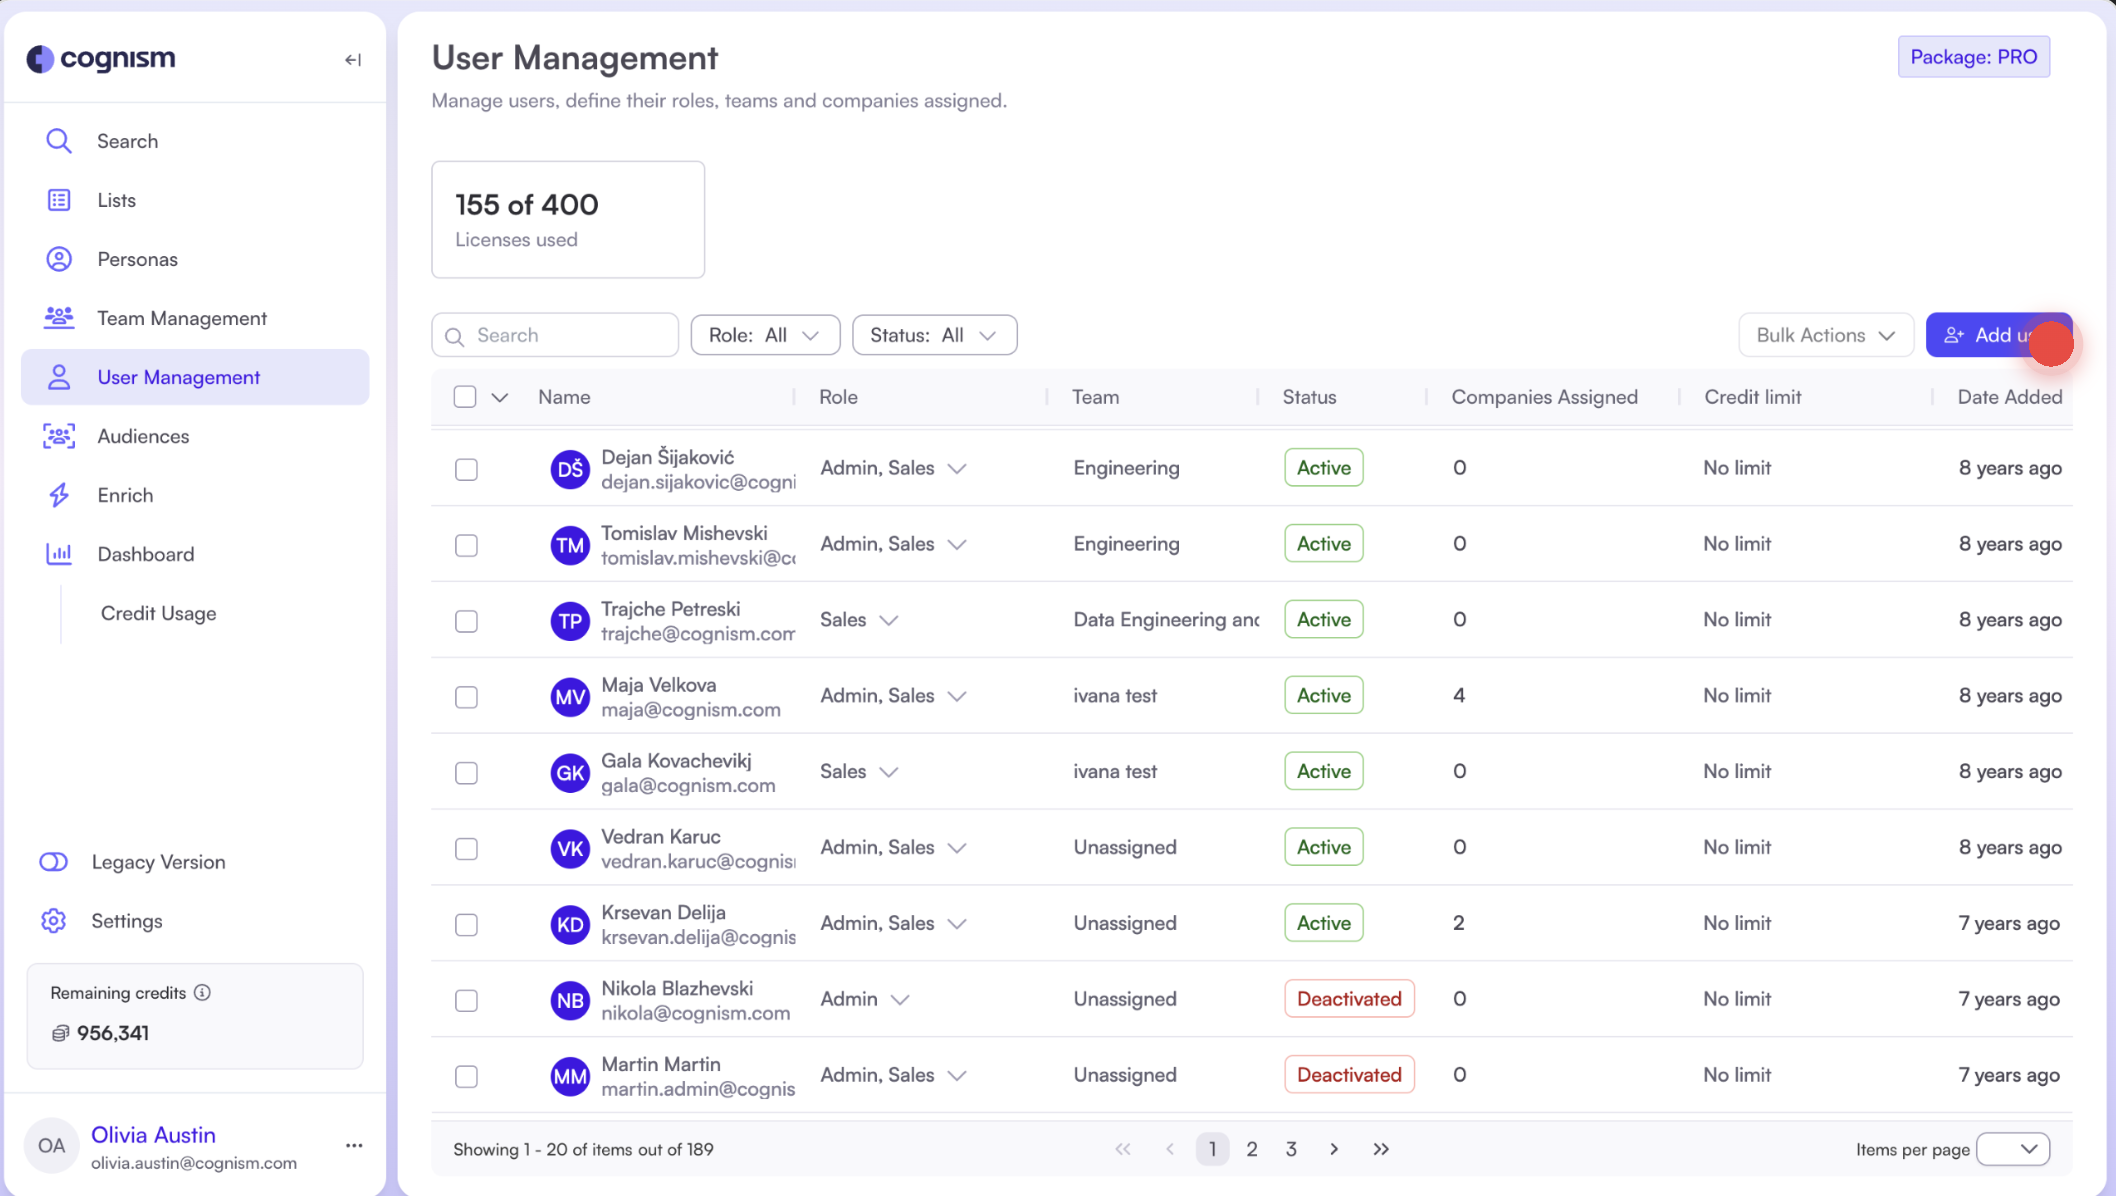Check the row checkbox for Maja Velkova
2116x1196 pixels.
tap(466, 697)
